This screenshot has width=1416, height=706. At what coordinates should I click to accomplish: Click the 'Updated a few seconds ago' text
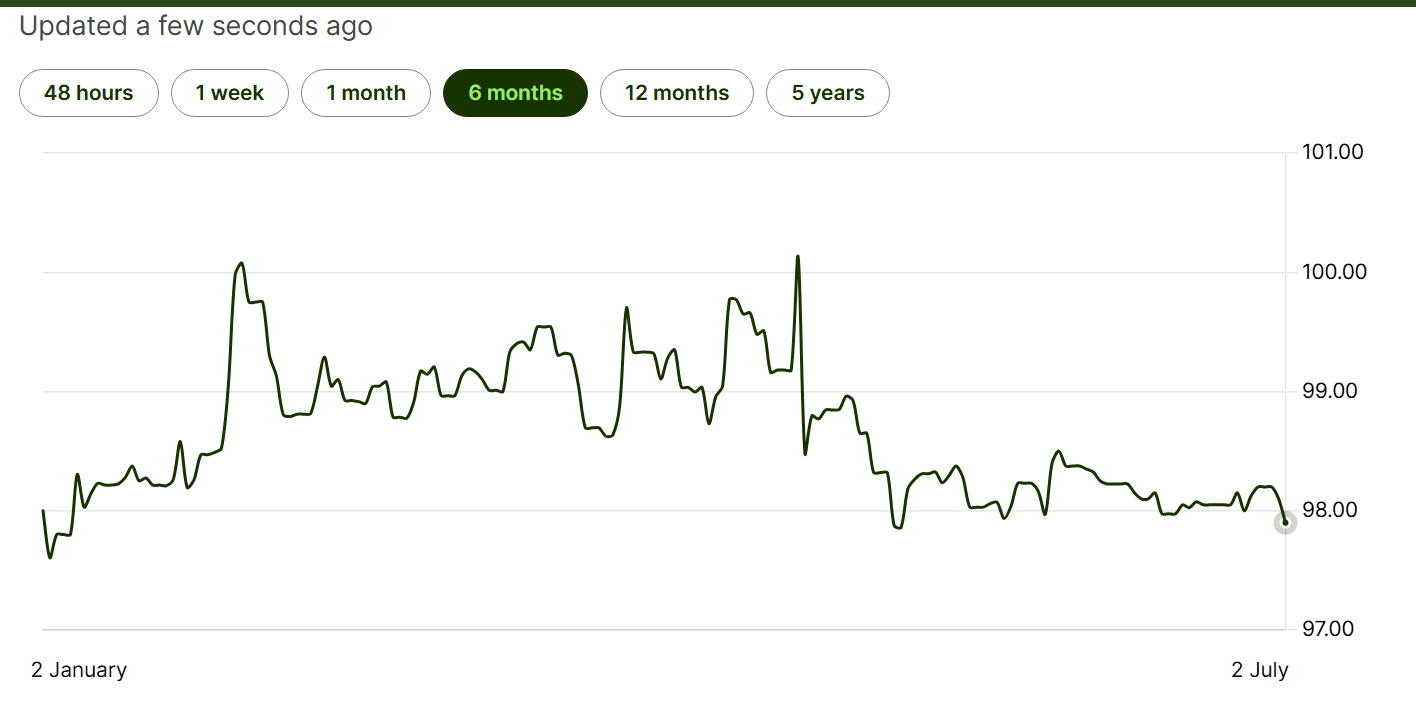196,27
